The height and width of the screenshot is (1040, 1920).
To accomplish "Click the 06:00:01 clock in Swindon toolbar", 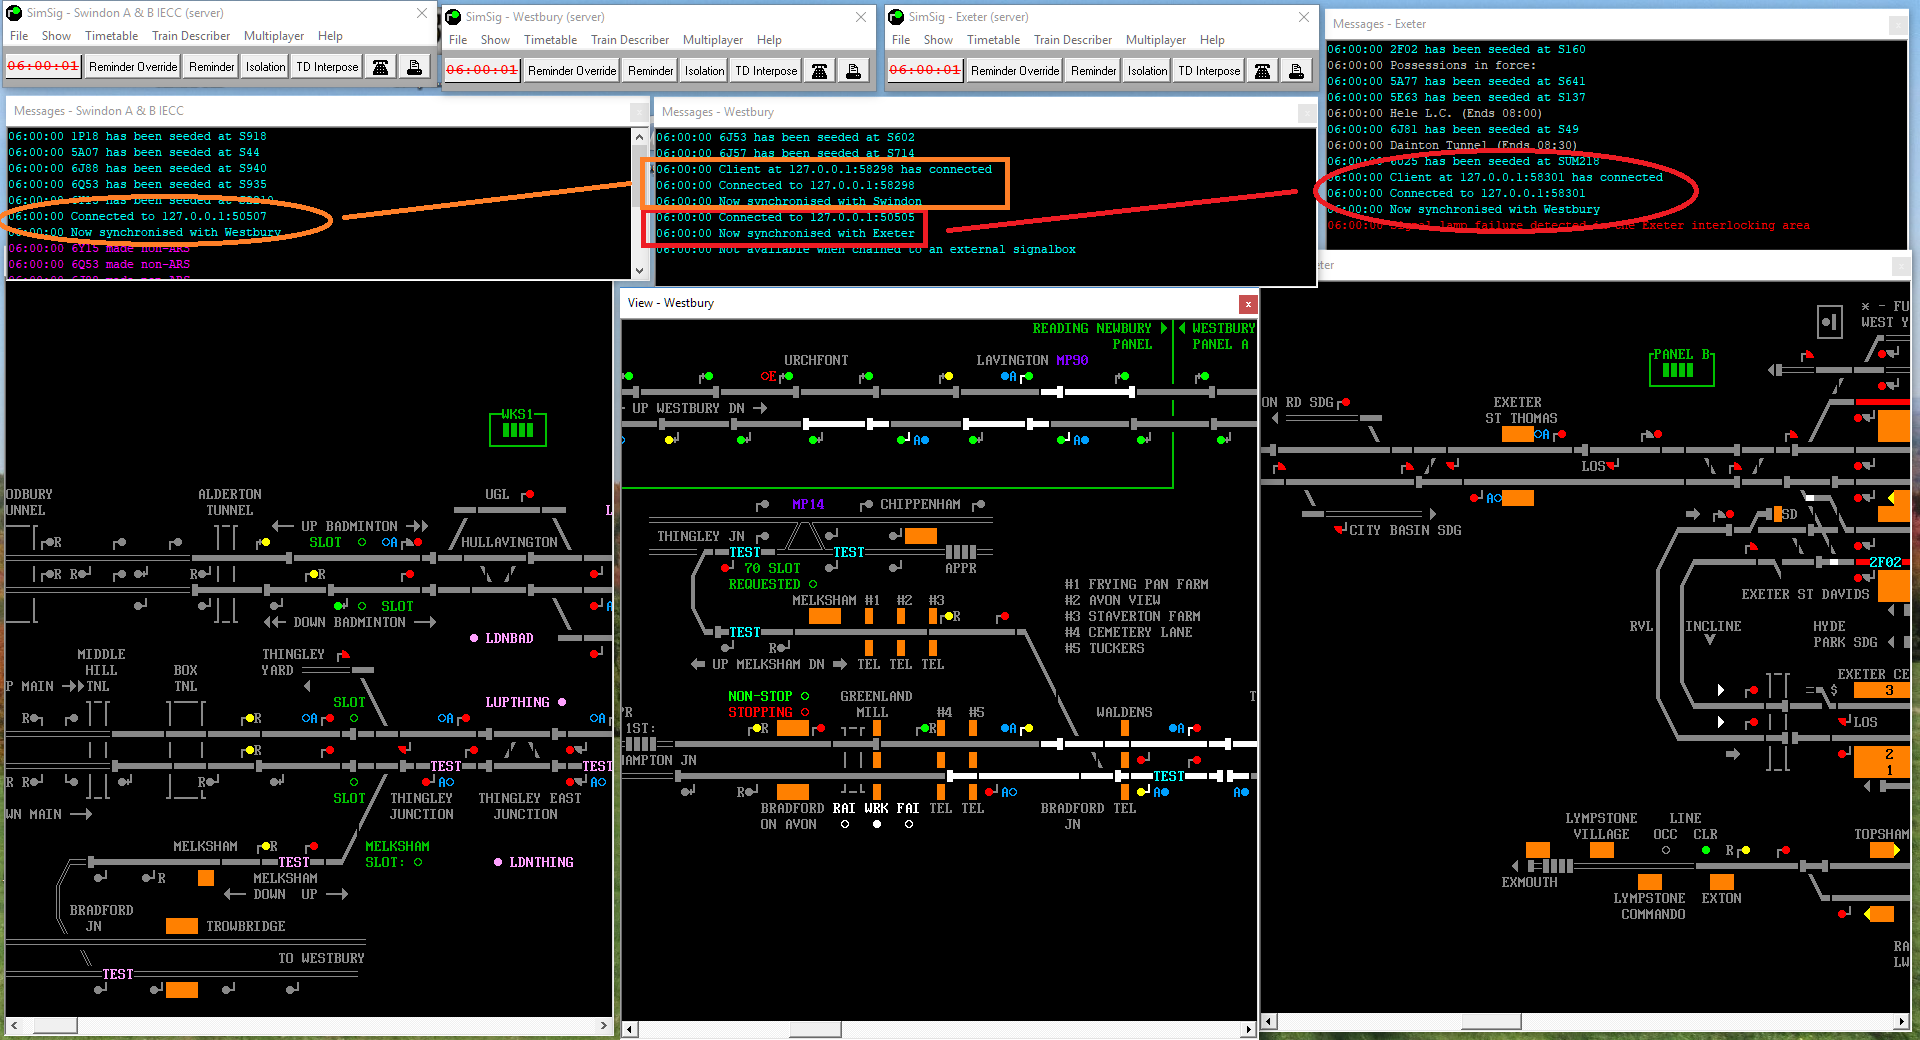I will coord(43,67).
